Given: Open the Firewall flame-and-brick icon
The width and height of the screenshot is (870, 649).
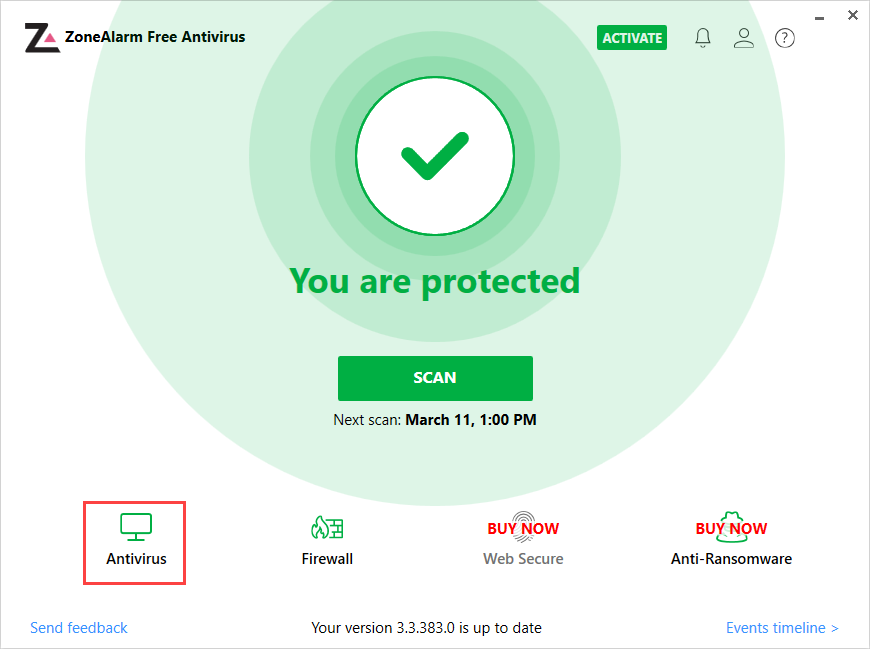Looking at the screenshot, I should click(x=327, y=527).
